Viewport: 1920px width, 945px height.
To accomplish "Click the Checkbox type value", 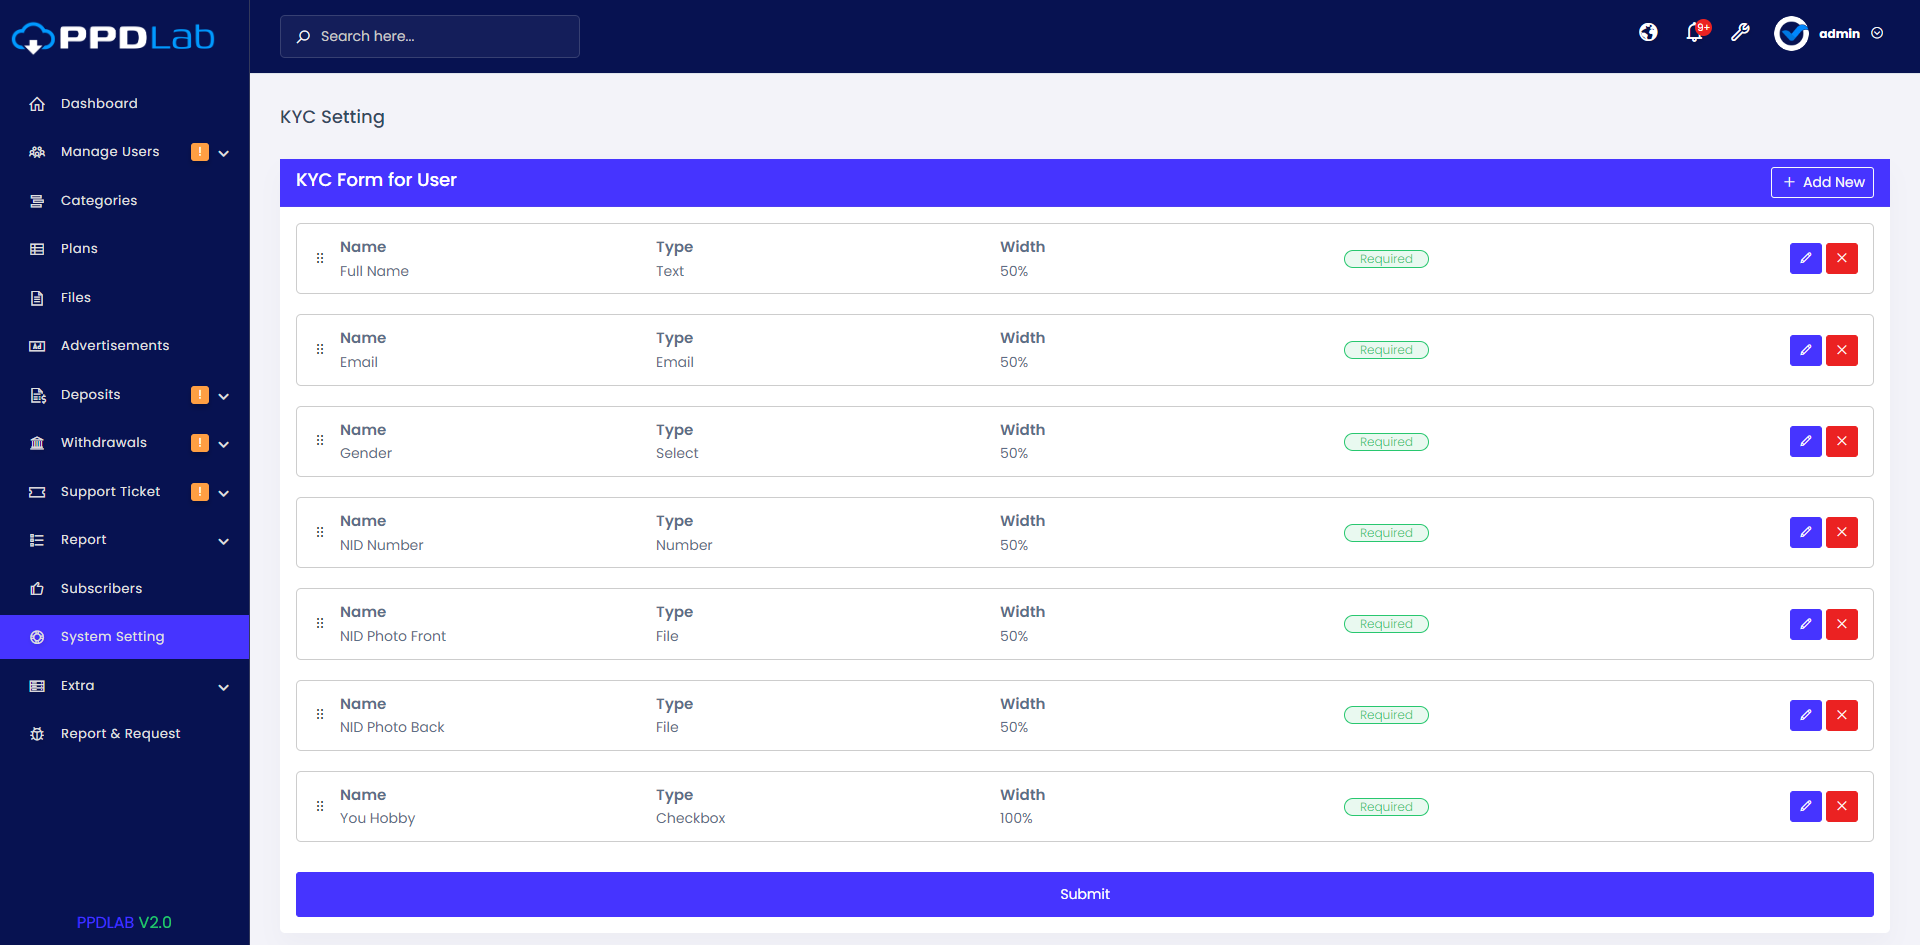I will point(690,818).
